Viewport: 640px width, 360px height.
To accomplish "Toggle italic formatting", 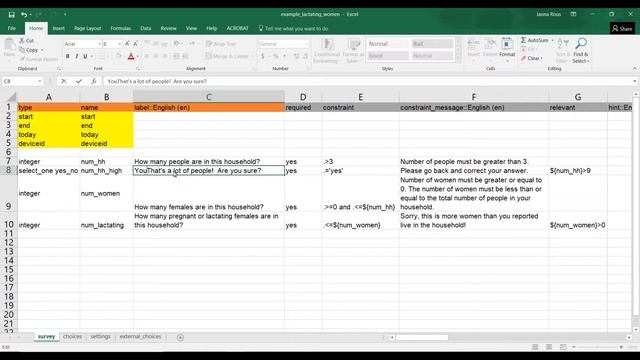I will [76, 56].
